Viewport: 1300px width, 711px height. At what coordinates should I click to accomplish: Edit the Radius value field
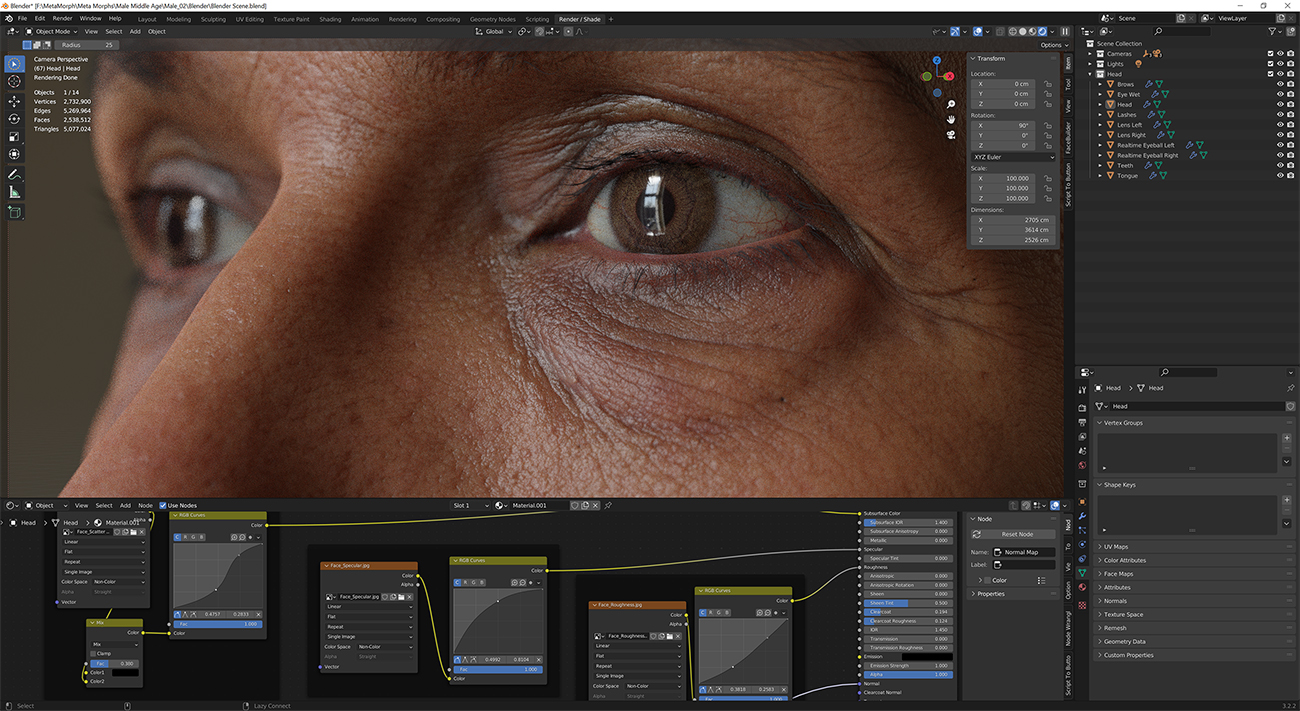(87, 45)
